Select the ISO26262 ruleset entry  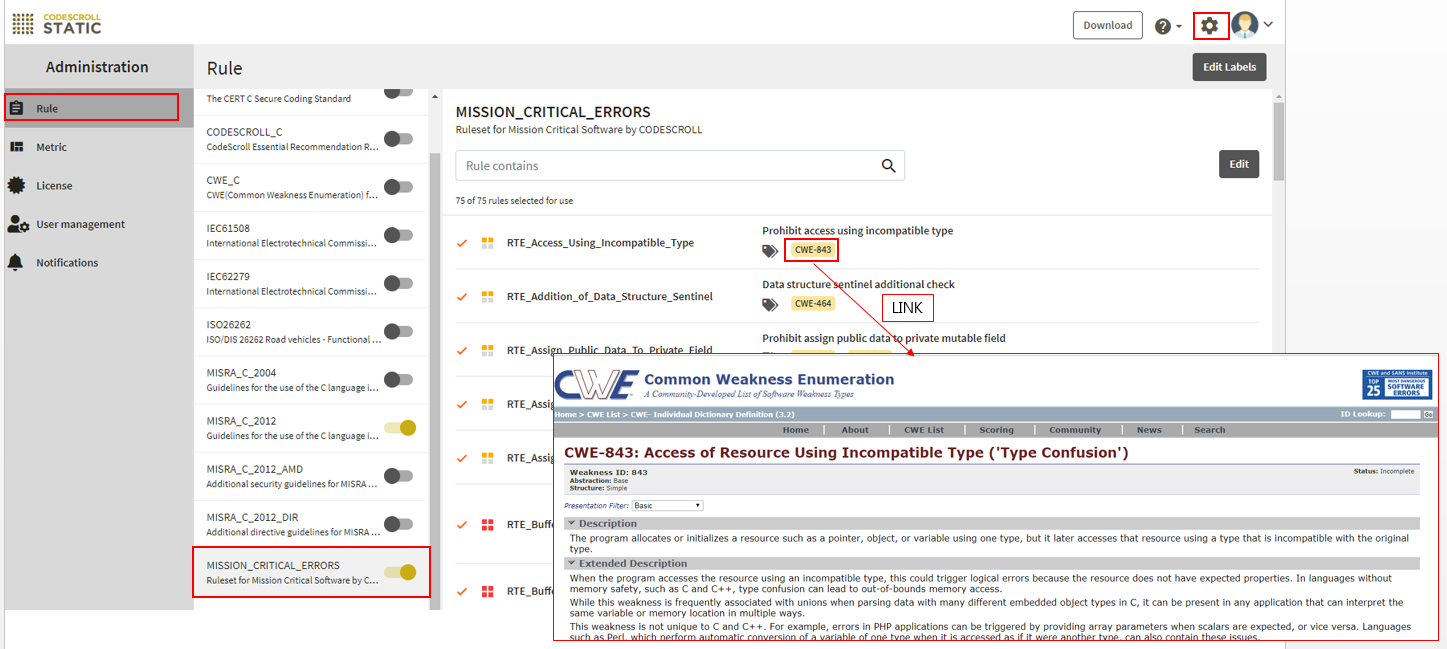click(311, 331)
